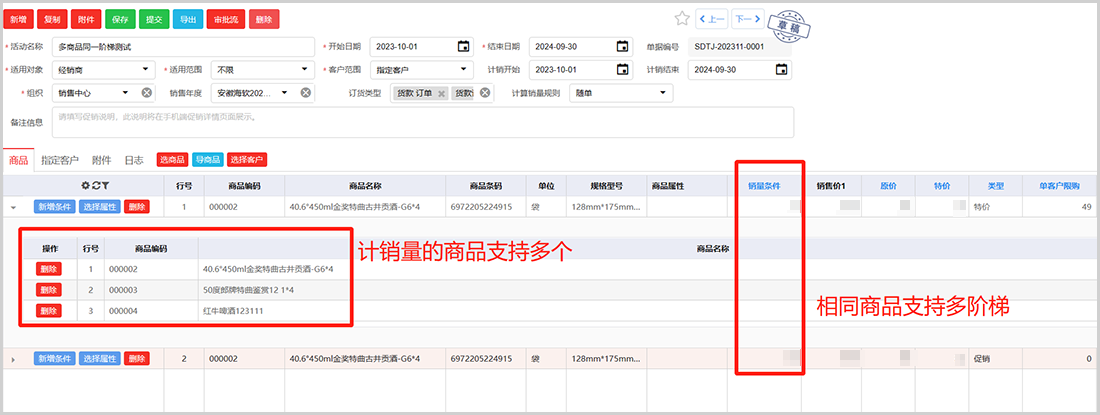Image resolution: width=1100 pixels, height=415 pixels.
Task: Remove the 订单 tag from 订货类型
Action: pyautogui.click(x=441, y=93)
